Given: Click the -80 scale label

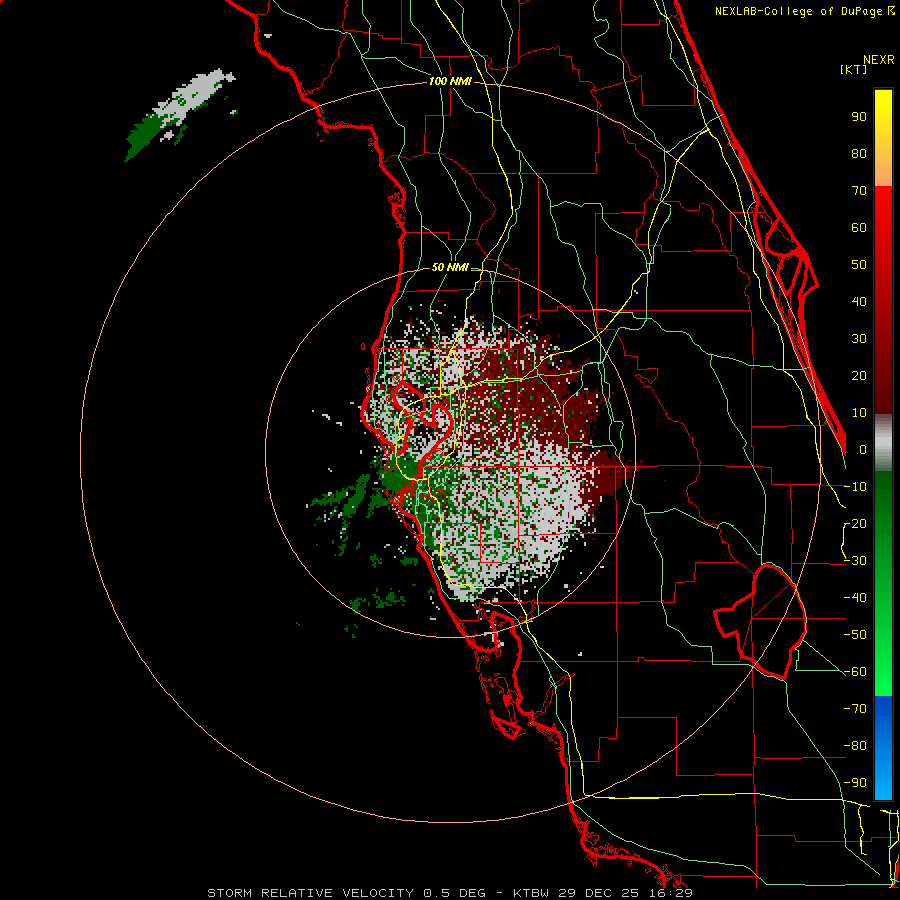Looking at the screenshot, I should pyautogui.click(x=855, y=746).
